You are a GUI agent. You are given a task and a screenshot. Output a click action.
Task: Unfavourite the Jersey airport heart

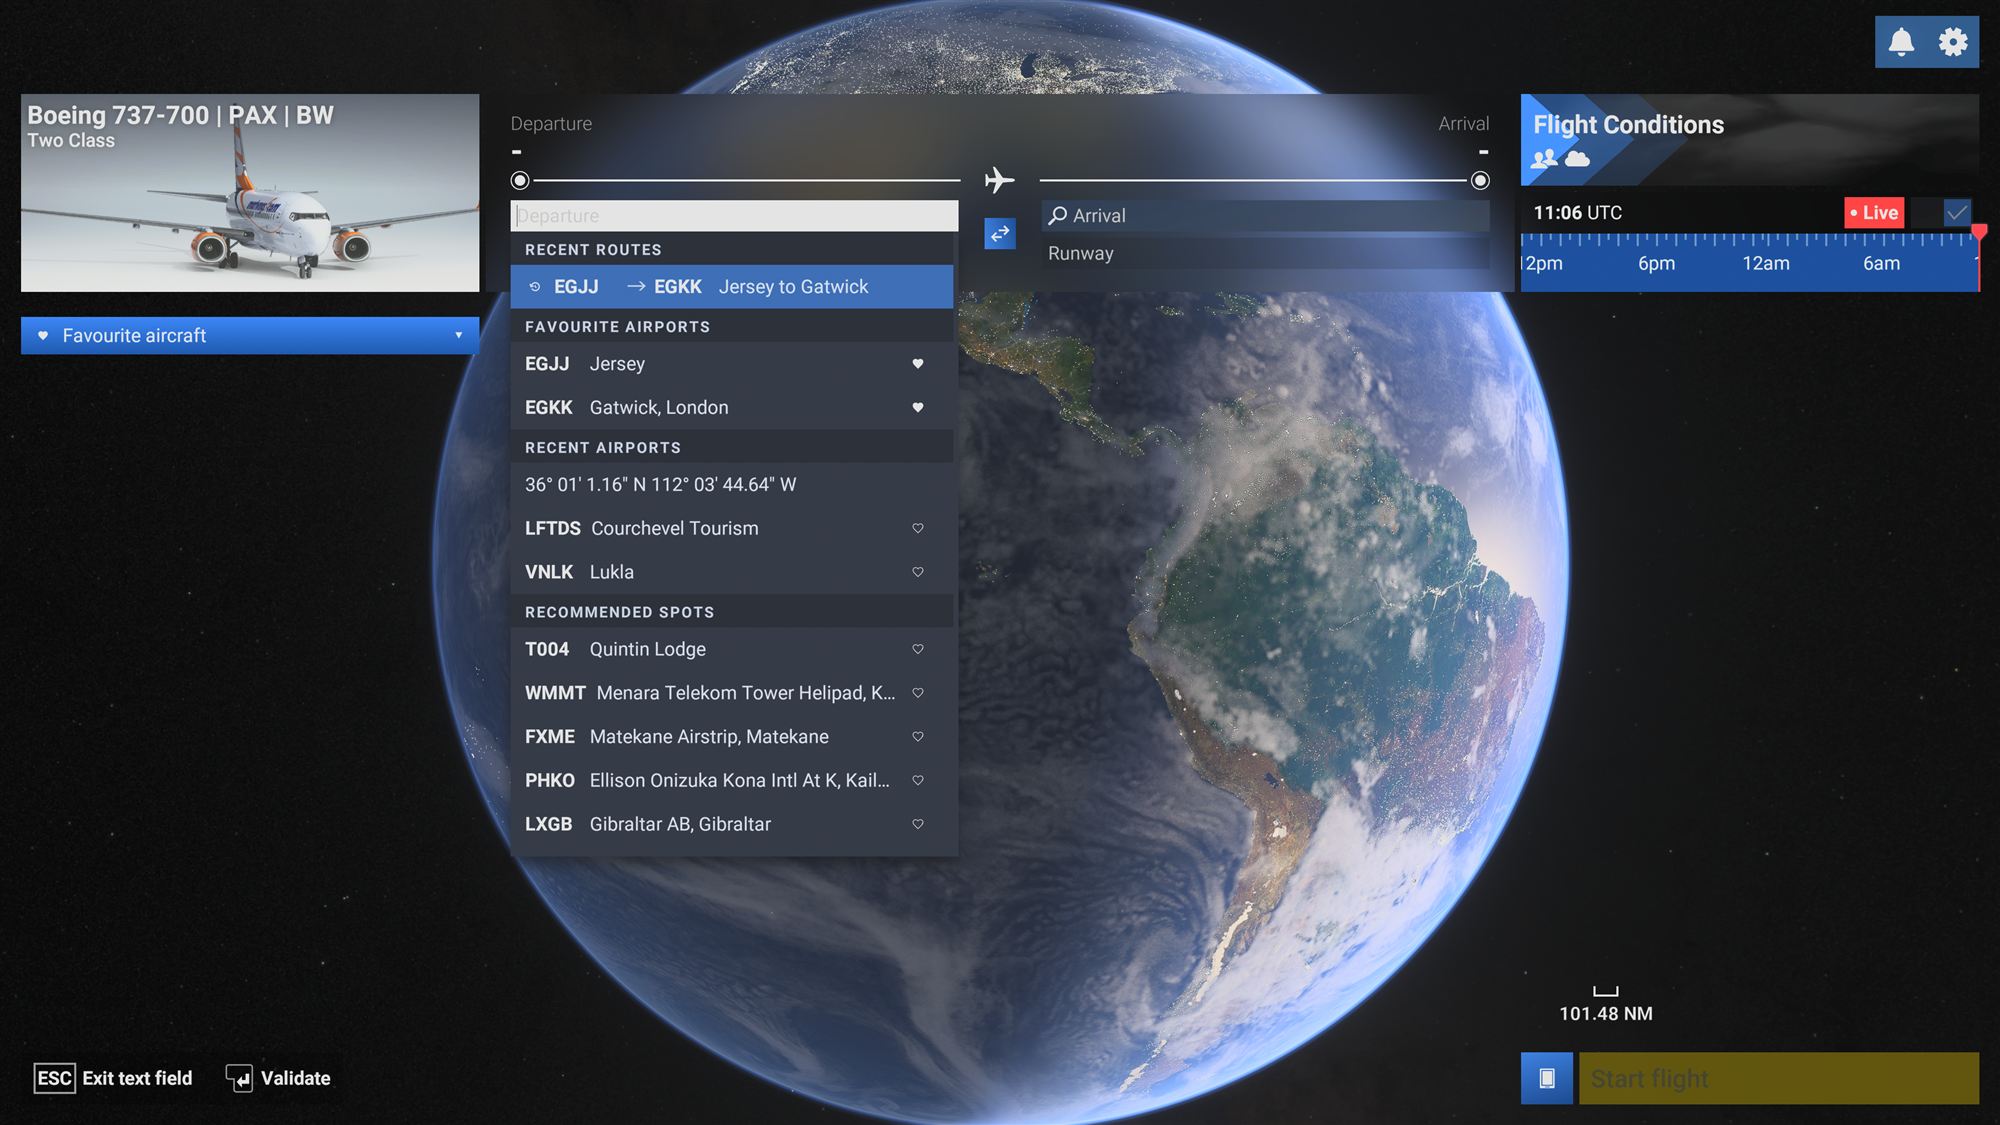[x=918, y=364]
